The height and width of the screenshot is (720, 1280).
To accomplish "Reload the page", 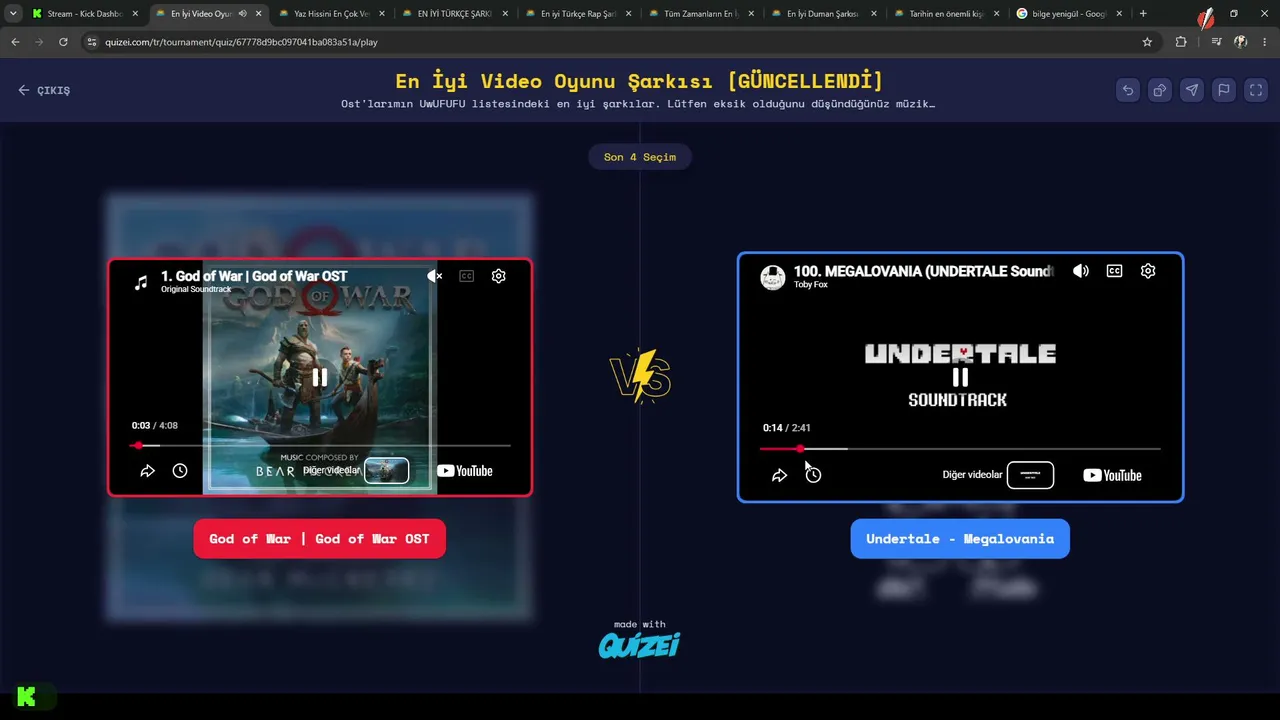I will [x=63, y=42].
